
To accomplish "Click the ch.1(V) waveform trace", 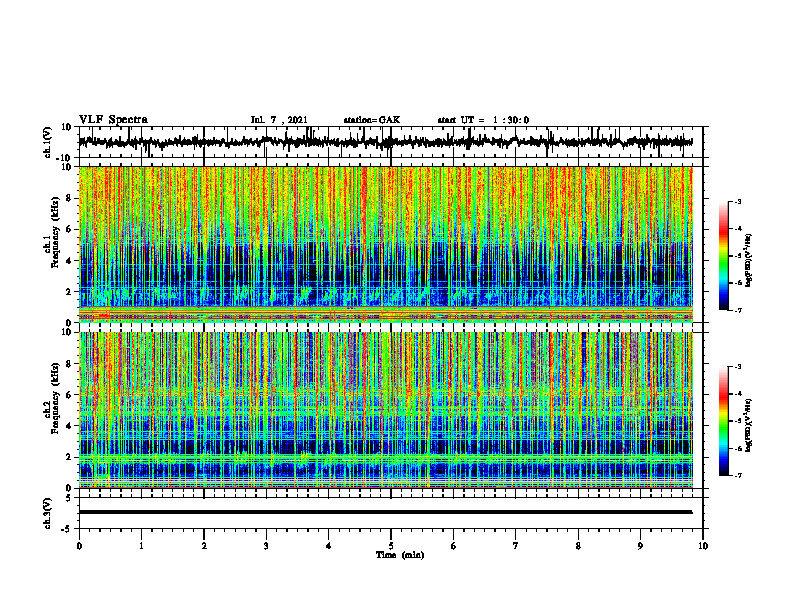I will [x=385, y=142].
